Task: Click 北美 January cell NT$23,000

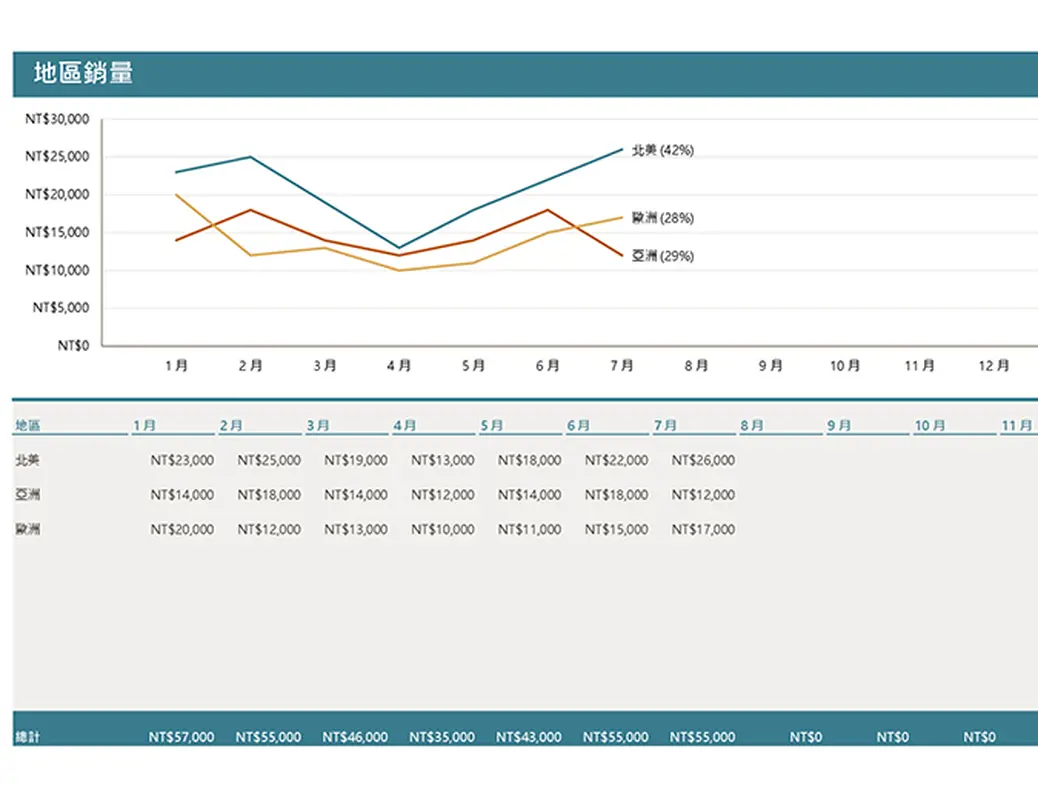Action: (182, 461)
